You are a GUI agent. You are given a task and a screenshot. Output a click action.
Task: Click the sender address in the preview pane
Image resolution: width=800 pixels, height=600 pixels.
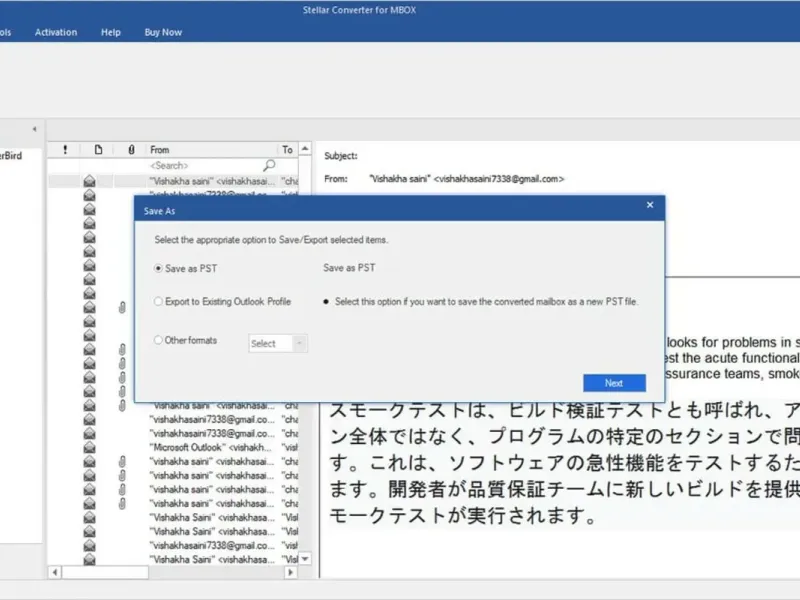click(467, 179)
